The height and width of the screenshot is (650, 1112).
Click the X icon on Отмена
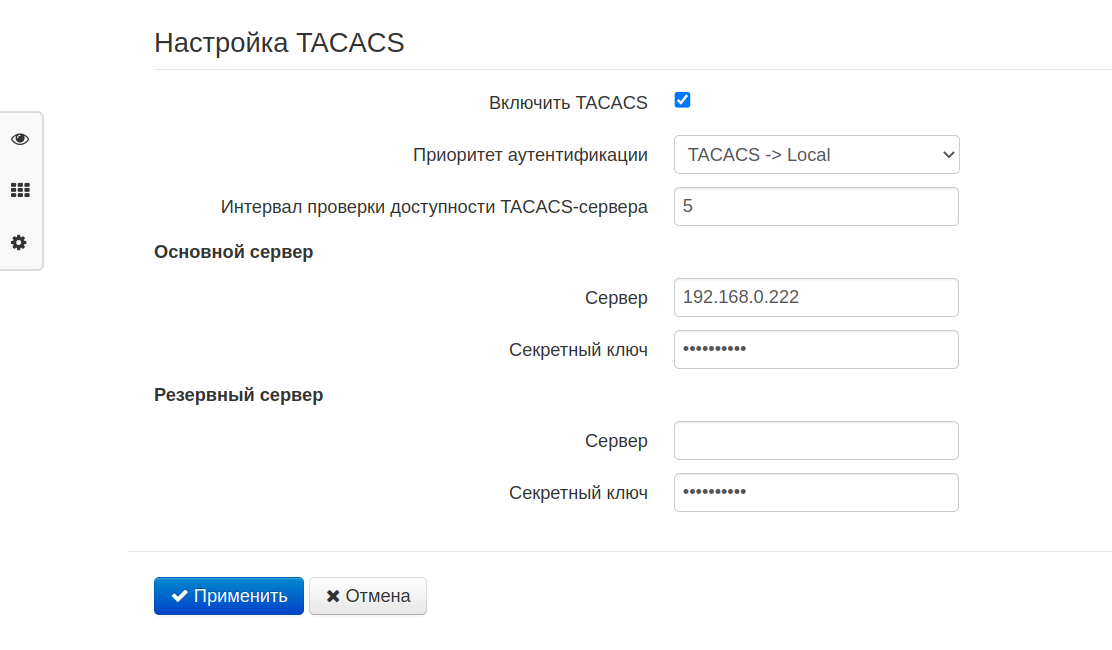[333, 596]
